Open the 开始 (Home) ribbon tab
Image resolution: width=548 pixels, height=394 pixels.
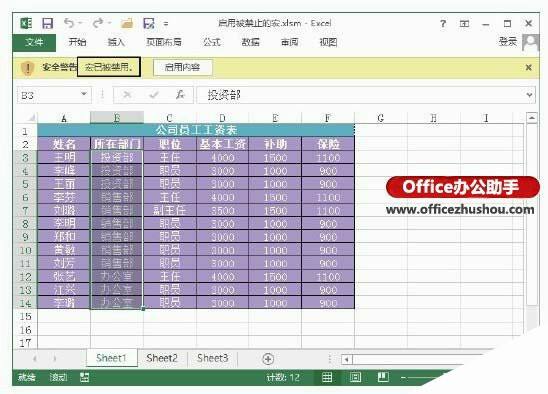(x=77, y=42)
